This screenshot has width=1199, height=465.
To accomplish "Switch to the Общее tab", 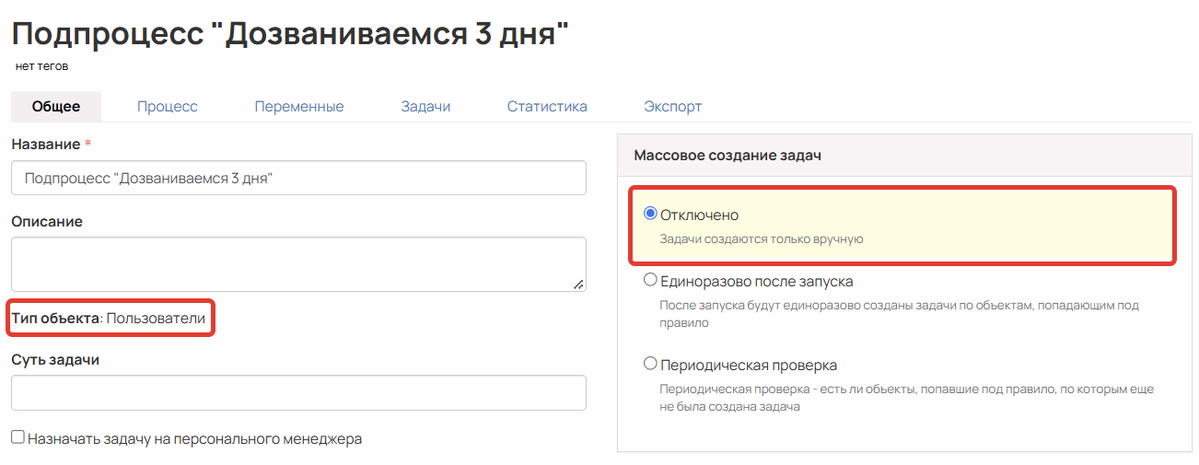I will [x=56, y=106].
